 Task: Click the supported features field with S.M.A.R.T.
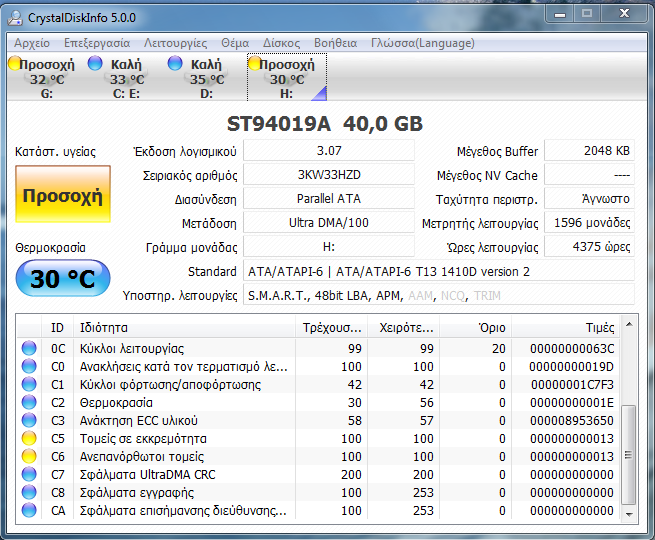pyautogui.click(x=439, y=296)
